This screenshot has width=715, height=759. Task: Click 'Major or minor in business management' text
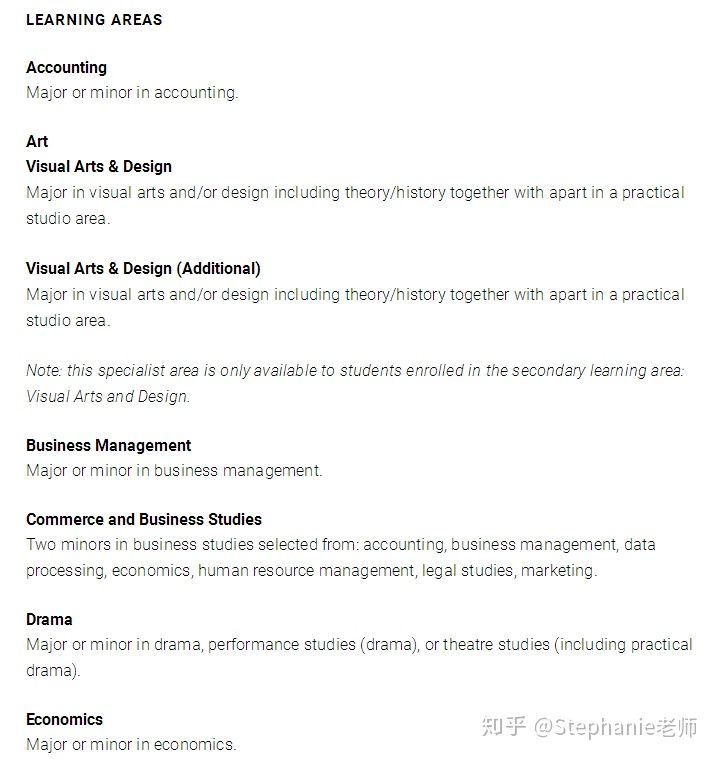pyautogui.click(x=174, y=471)
